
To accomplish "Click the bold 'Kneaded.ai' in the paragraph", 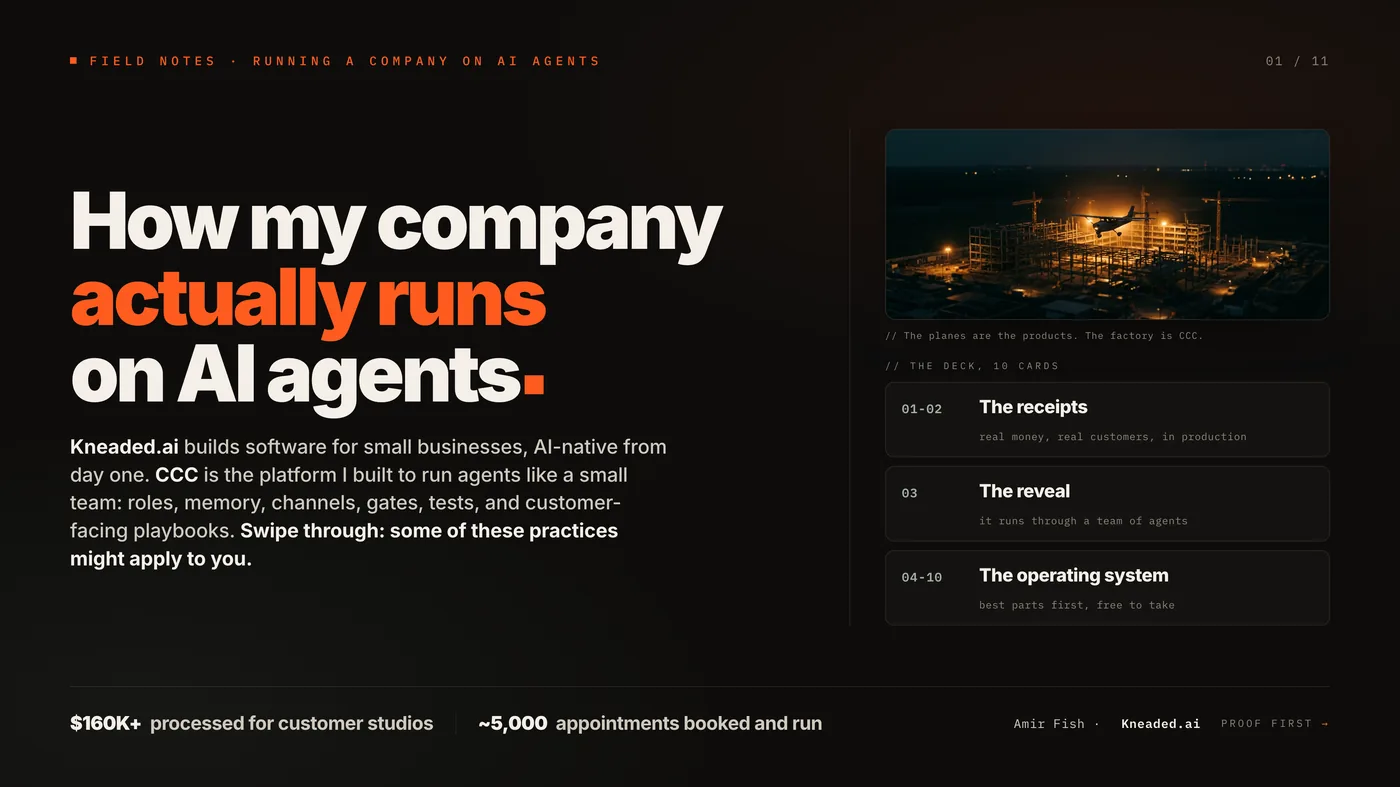I will (x=124, y=447).
